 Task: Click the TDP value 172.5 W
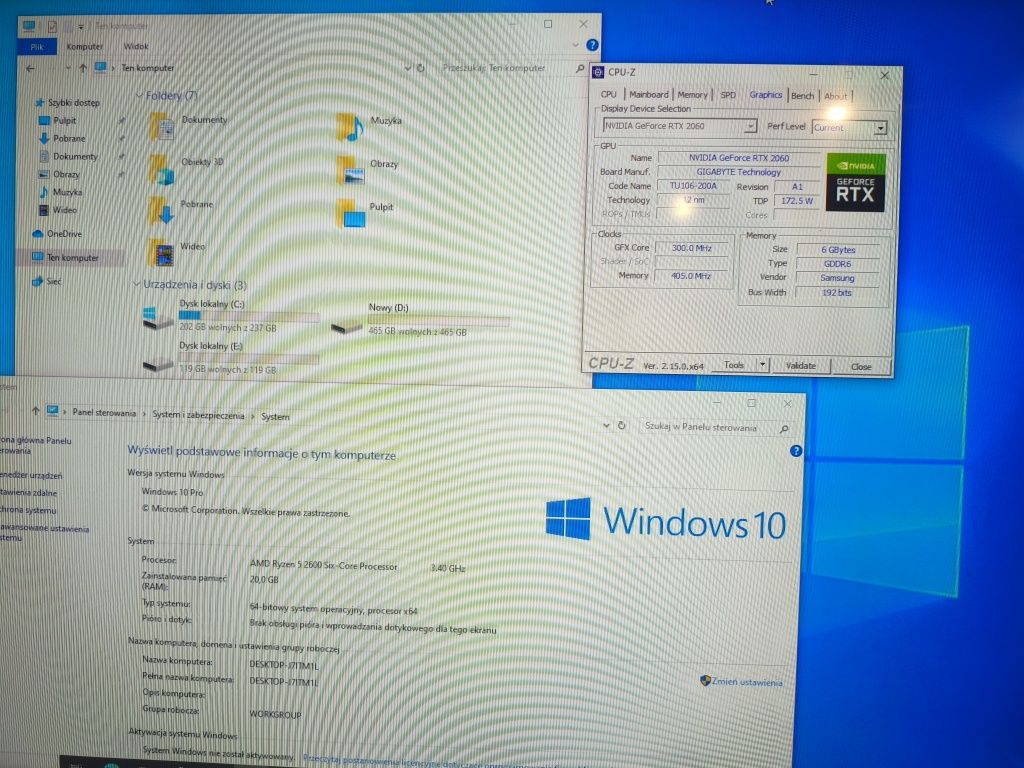coord(797,200)
